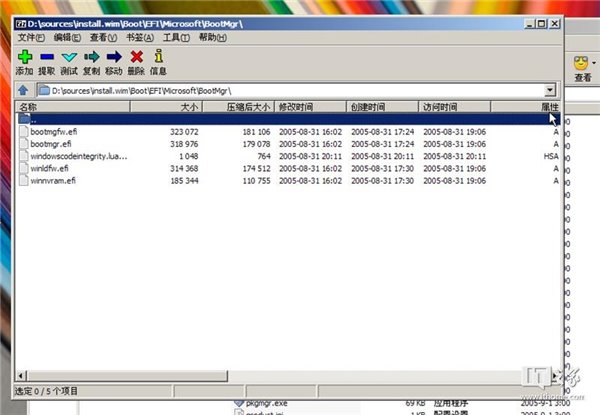Click the green Add (添加) plus icon
The width and height of the screenshot is (600, 415).
25,58
